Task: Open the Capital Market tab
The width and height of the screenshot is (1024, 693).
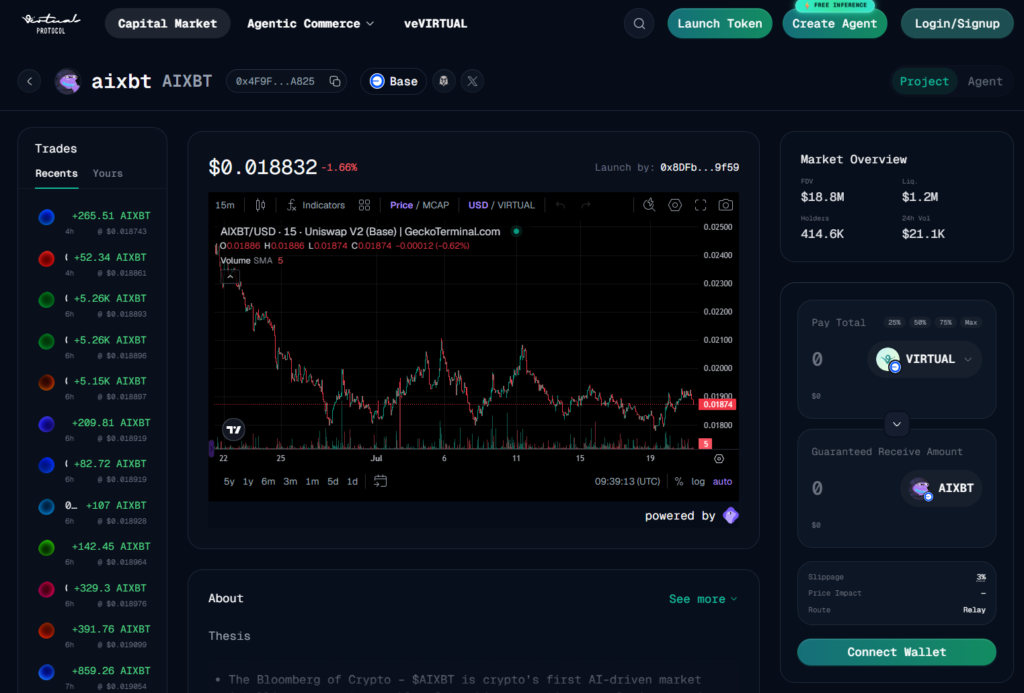Action: [167, 24]
